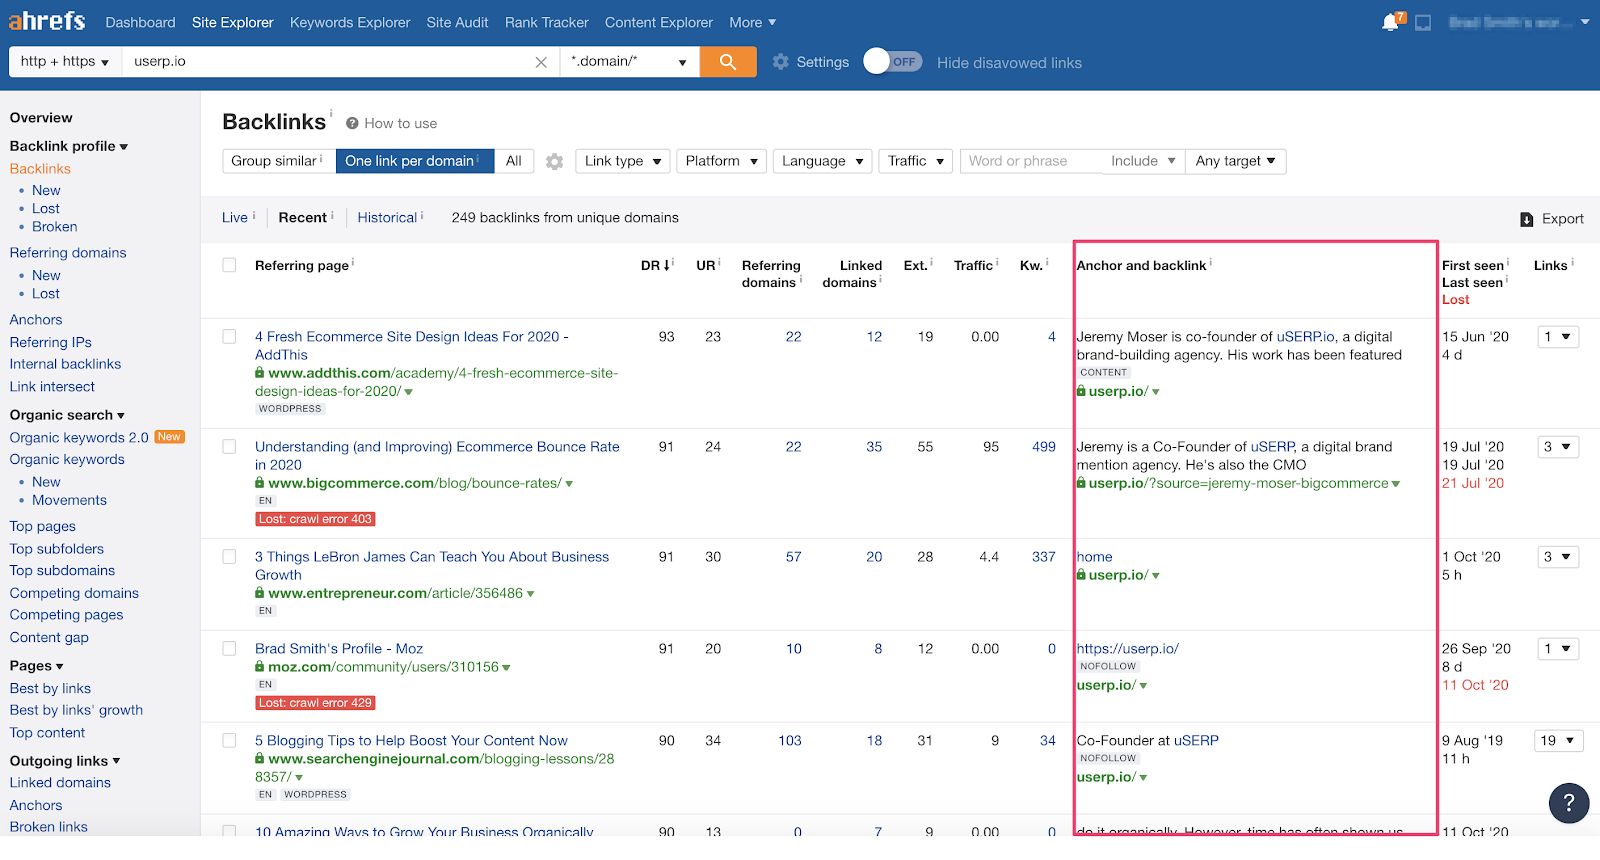The height and width of the screenshot is (860, 1600).
Task: Open Referring domains in sidebar
Action: point(68,253)
